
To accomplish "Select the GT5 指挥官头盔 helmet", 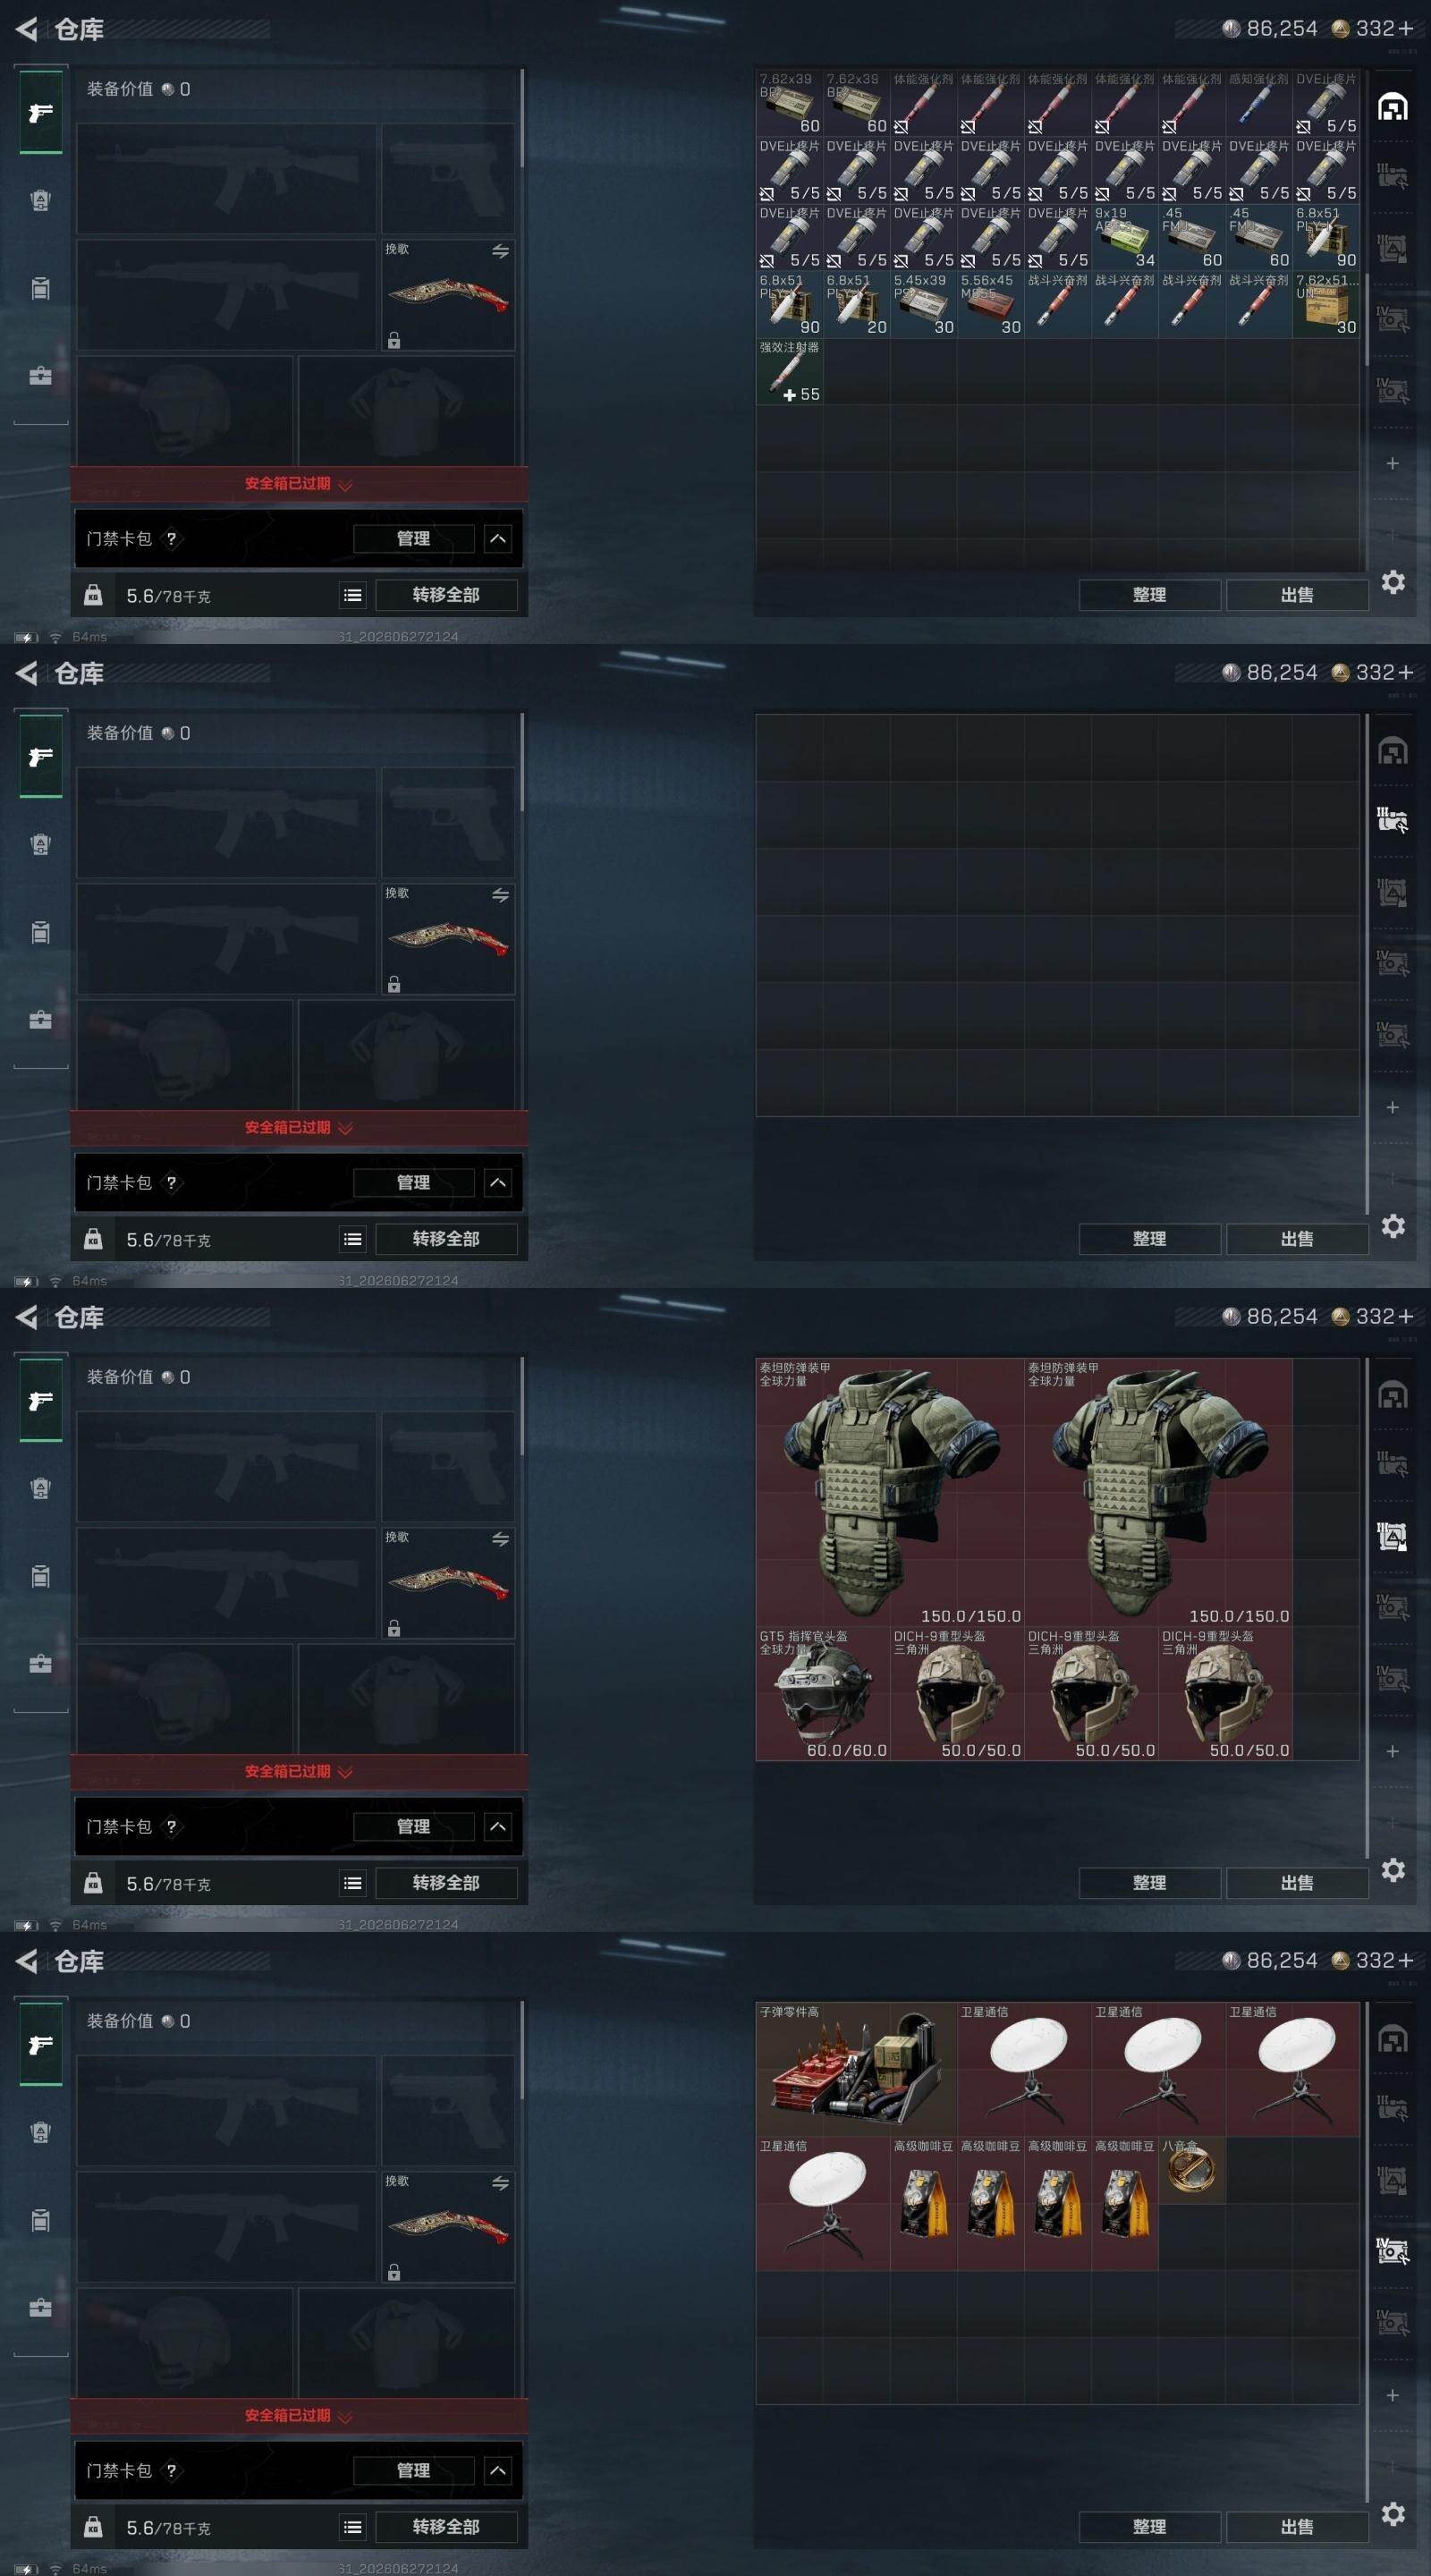I will (x=823, y=1693).
